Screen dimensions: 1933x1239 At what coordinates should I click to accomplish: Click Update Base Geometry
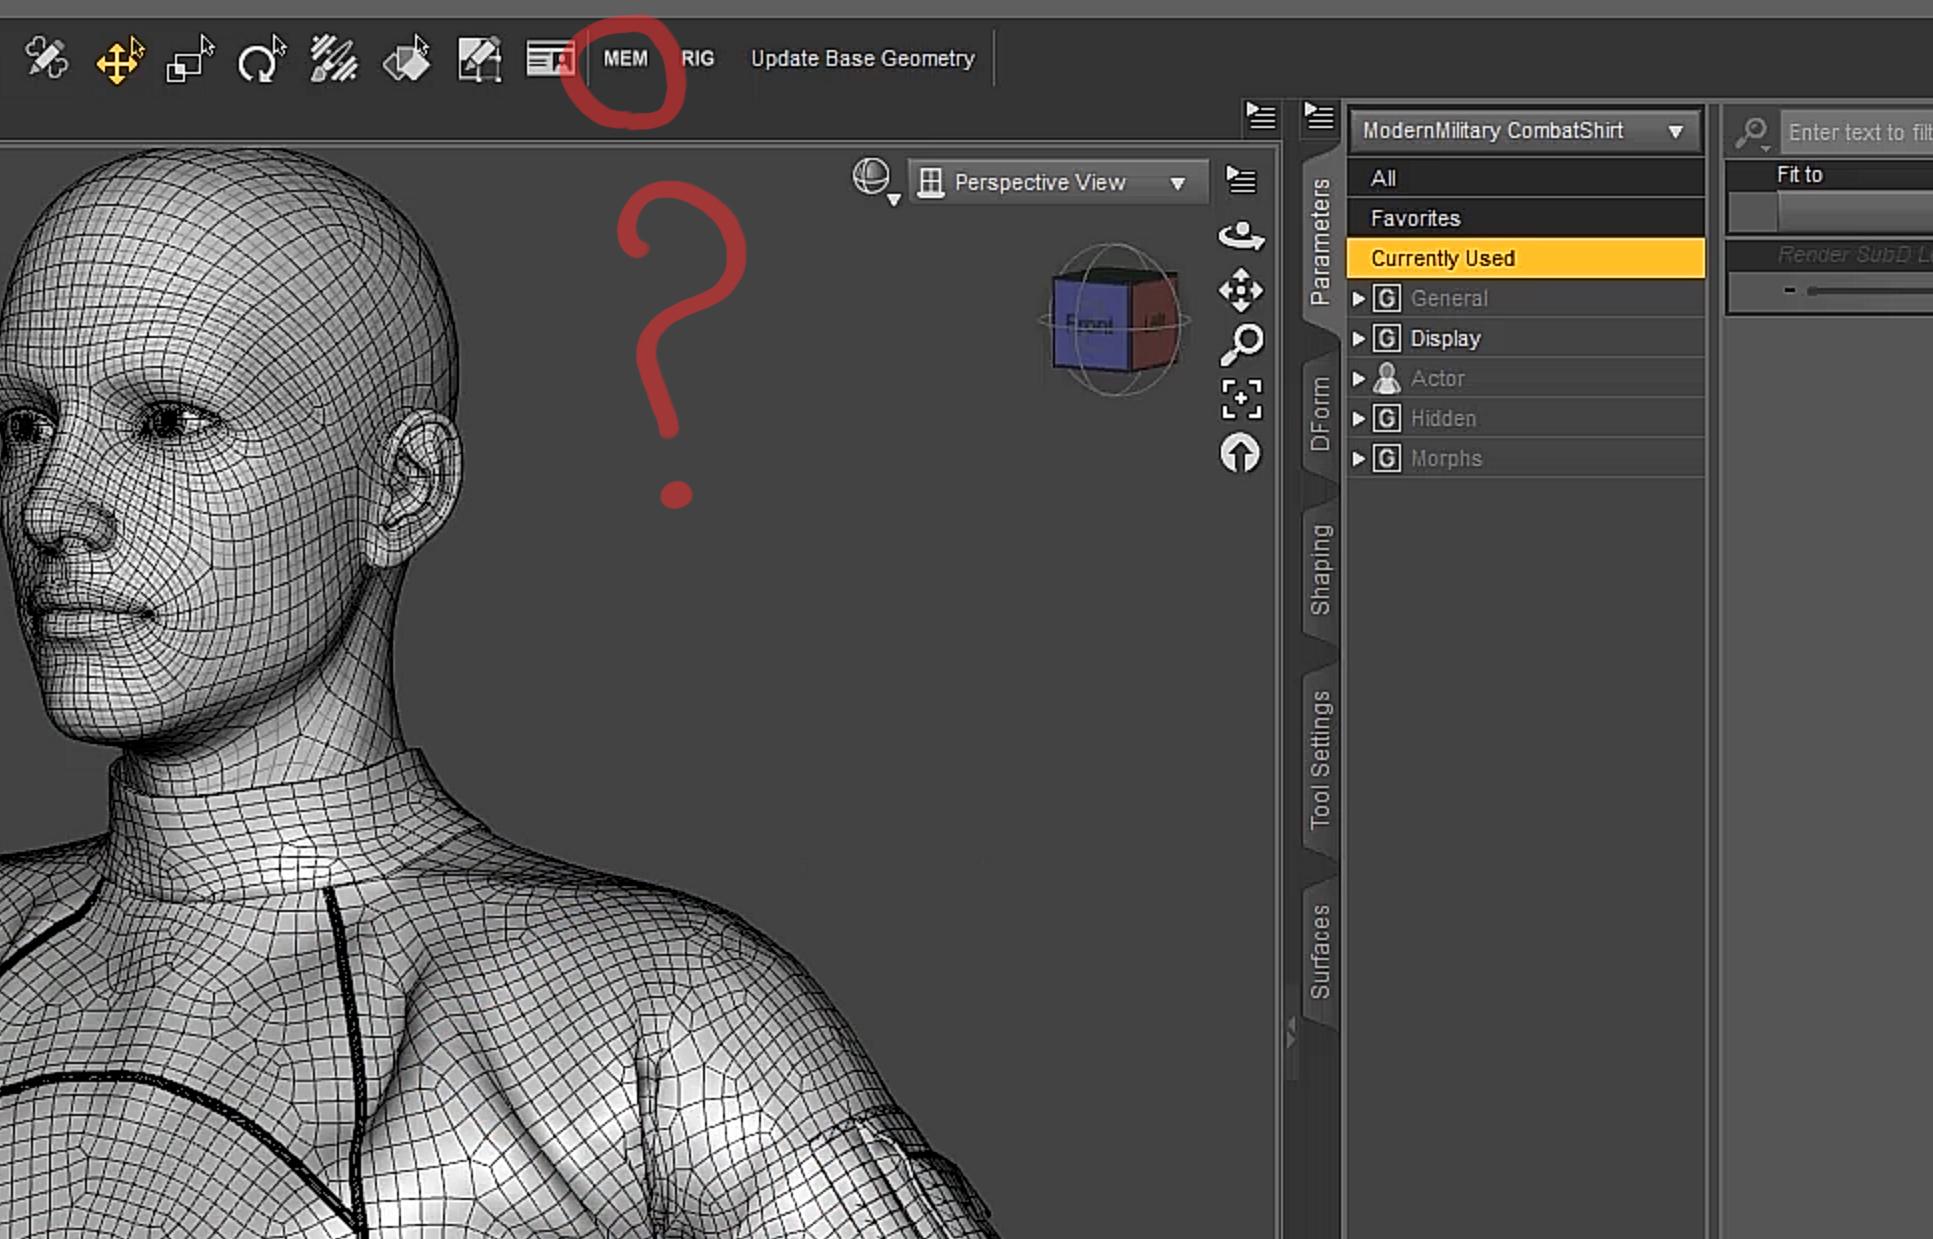click(x=862, y=59)
